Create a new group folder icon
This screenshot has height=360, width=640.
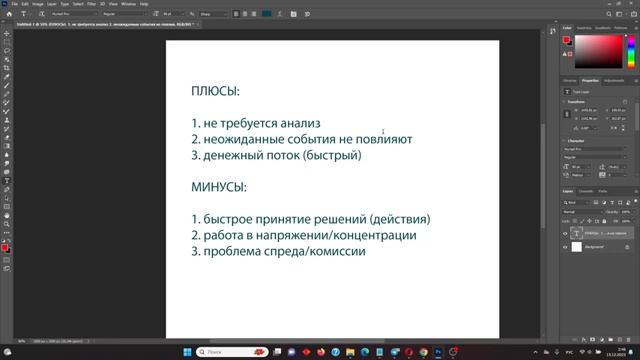pos(611,340)
